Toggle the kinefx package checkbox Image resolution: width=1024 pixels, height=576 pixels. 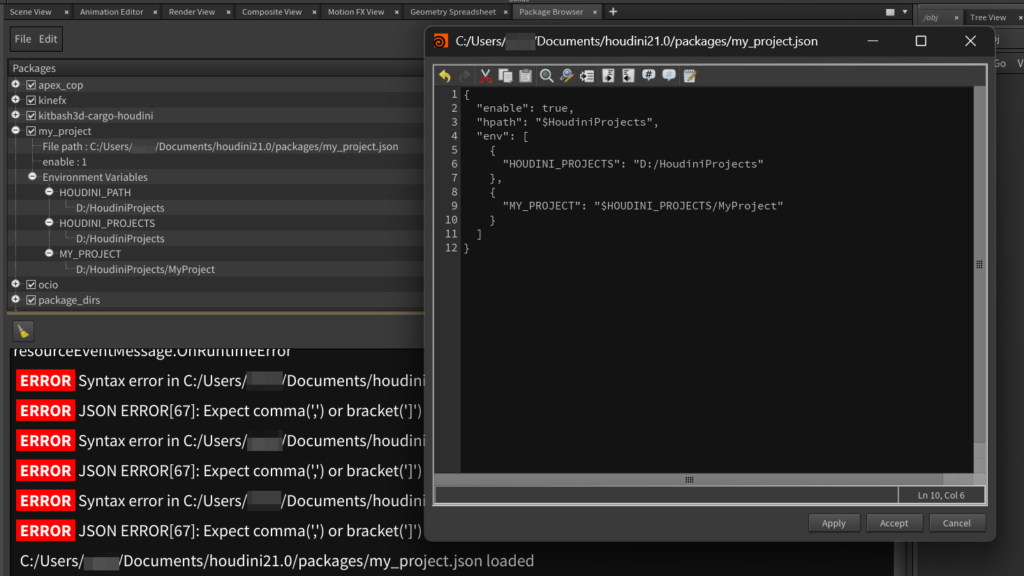coord(31,101)
